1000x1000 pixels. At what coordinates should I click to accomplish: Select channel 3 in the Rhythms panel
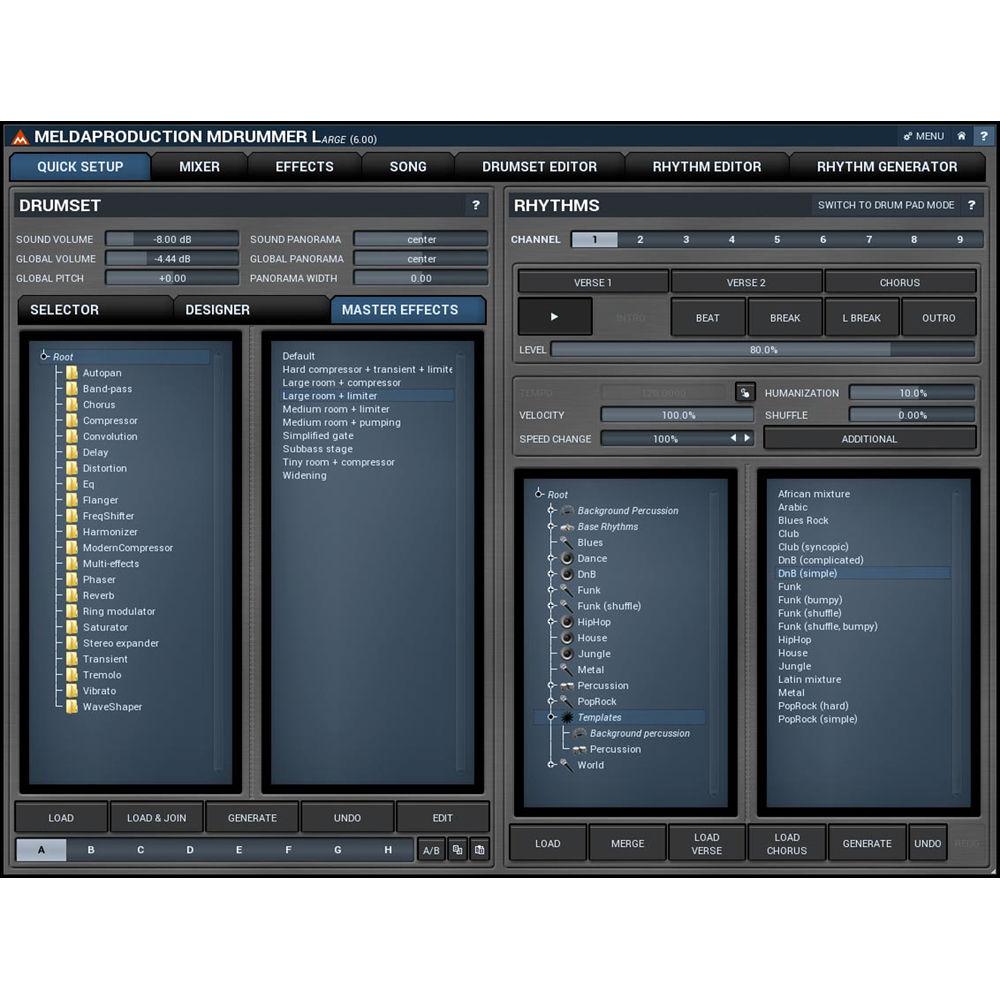pyautogui.click(x=685, y=239)
